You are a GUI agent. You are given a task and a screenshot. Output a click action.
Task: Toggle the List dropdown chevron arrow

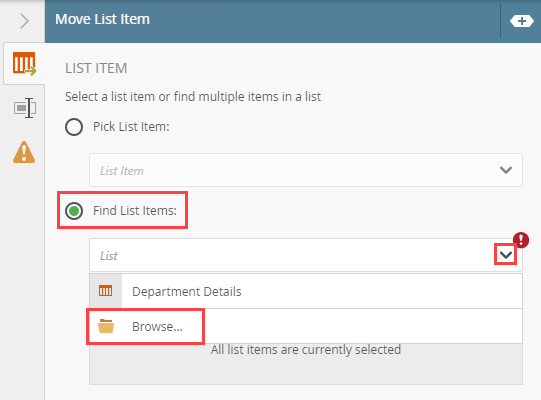point(506,255)
